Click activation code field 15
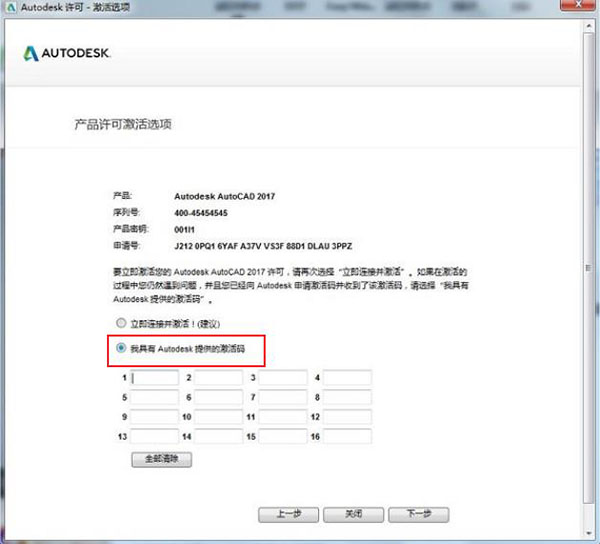Screen dimensions: 600x544 [283, 436]
